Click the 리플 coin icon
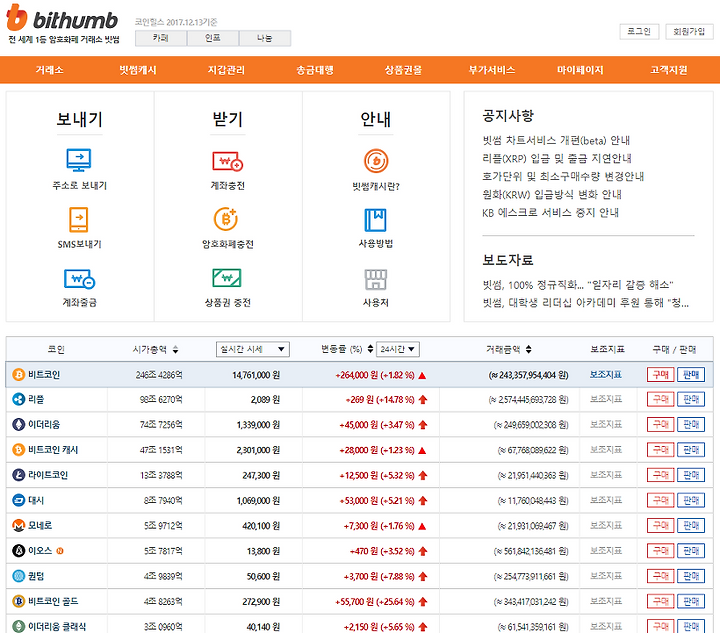Image resolution: width=720 pixels, height=633 pixels. (x=18, y=399)
